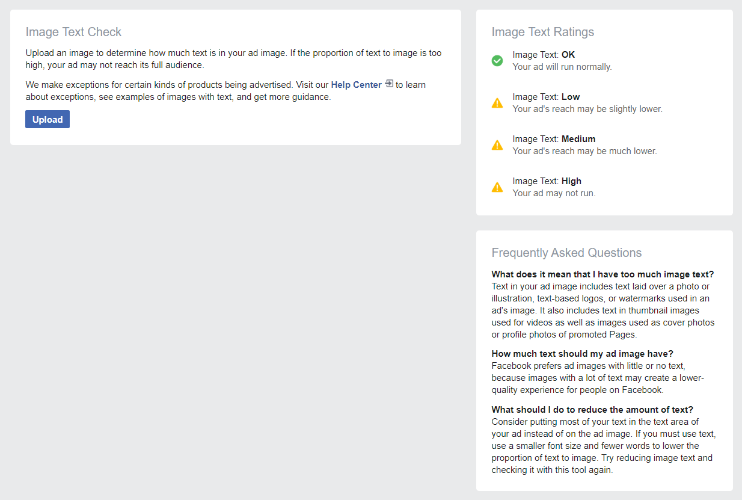Click the warning icon next to Image Text: Low
Viewport: 742px width, 500px height.
tap(497, 103)
